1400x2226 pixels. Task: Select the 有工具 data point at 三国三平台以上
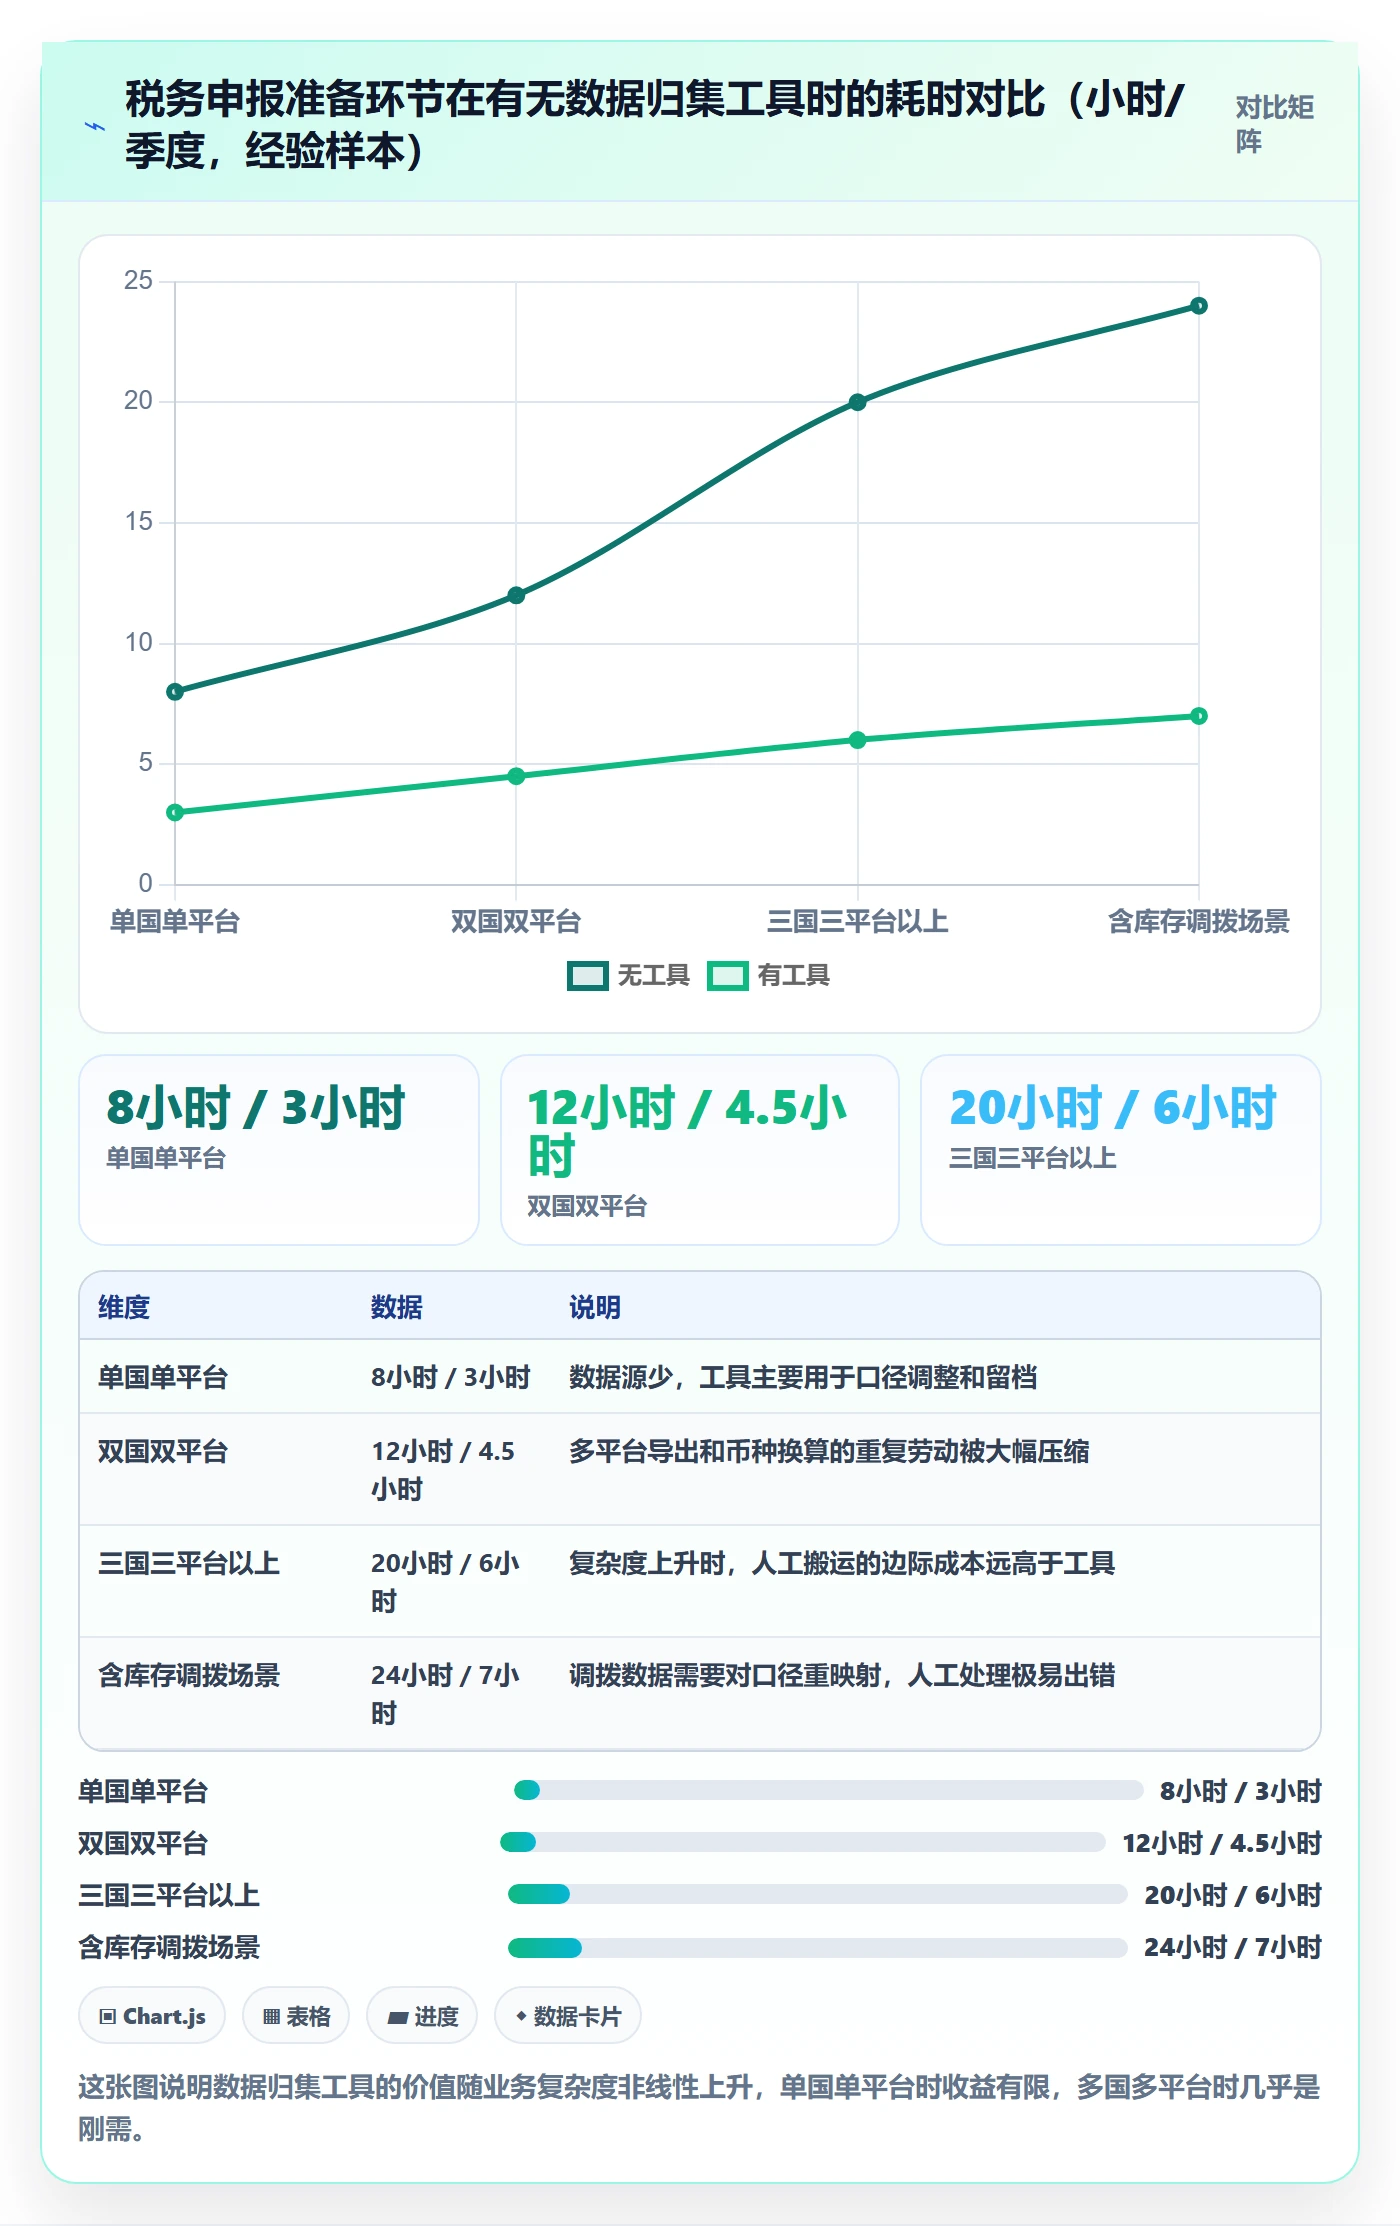(857, 740)
